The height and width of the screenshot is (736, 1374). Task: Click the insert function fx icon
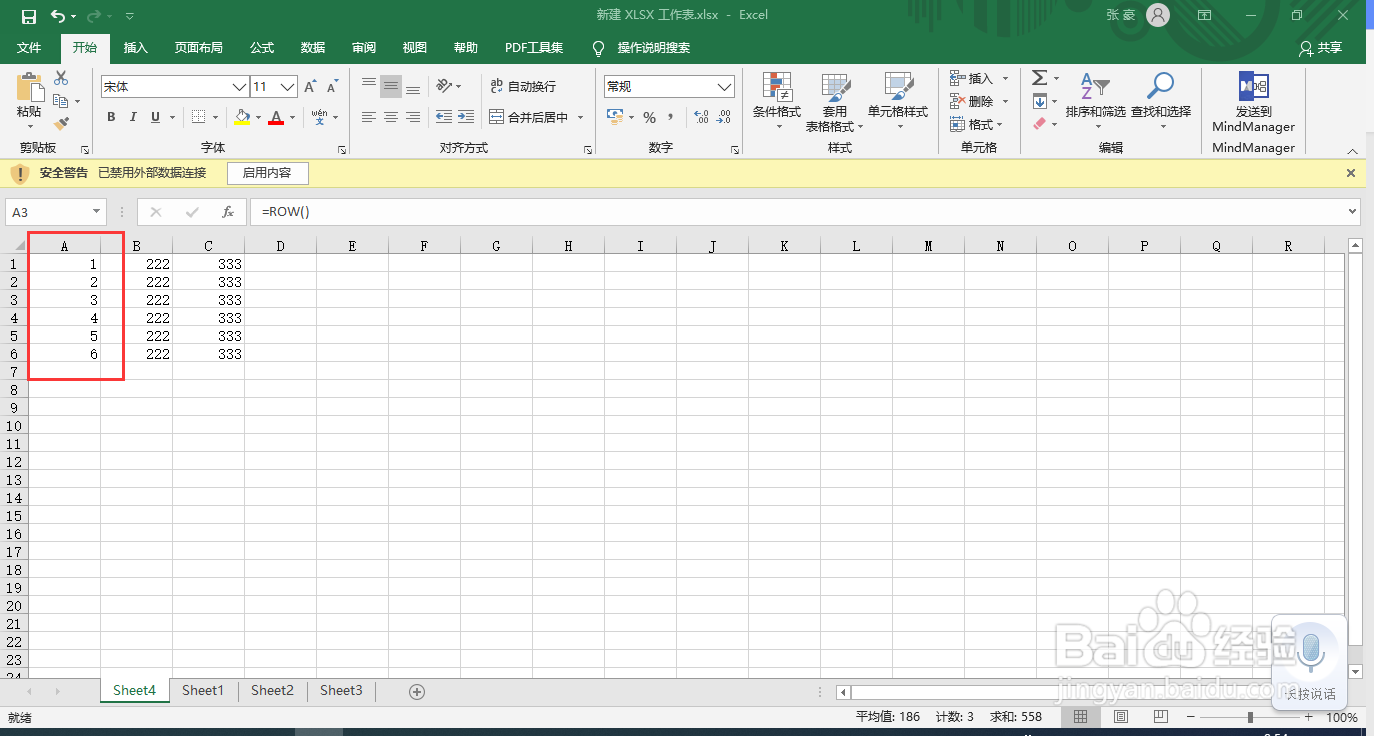click(228, 212)
